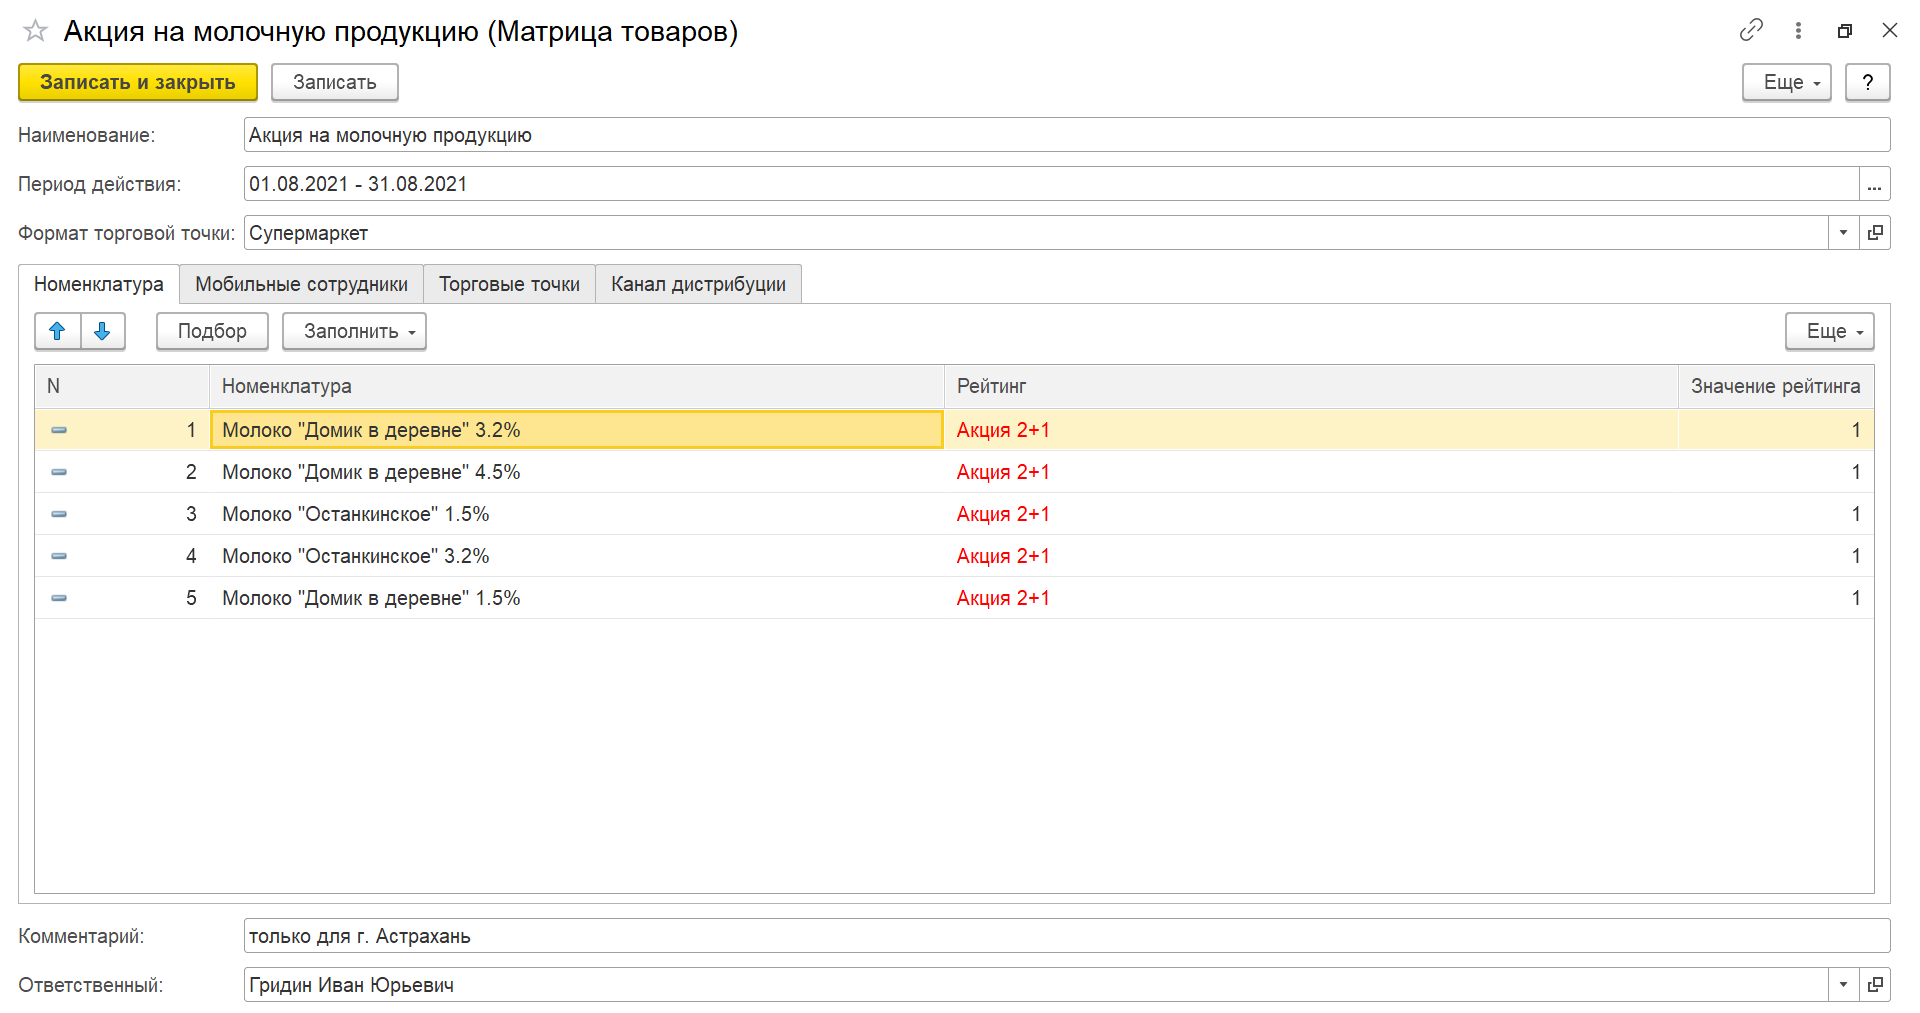The image size is (1920, 1013).
Task: Open Подбор selection dialog
Action: pos(212,331)
